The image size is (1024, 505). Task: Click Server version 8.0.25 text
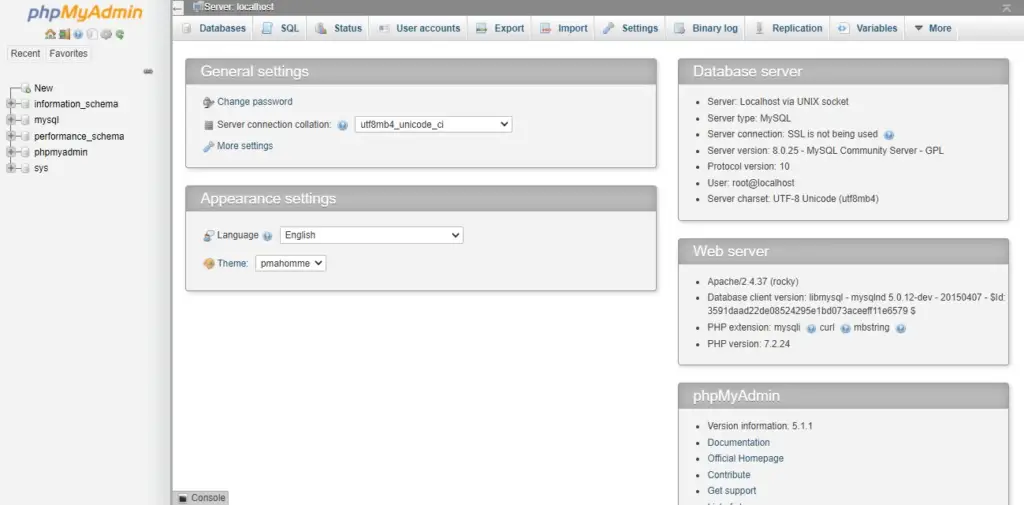coord(825,150)
